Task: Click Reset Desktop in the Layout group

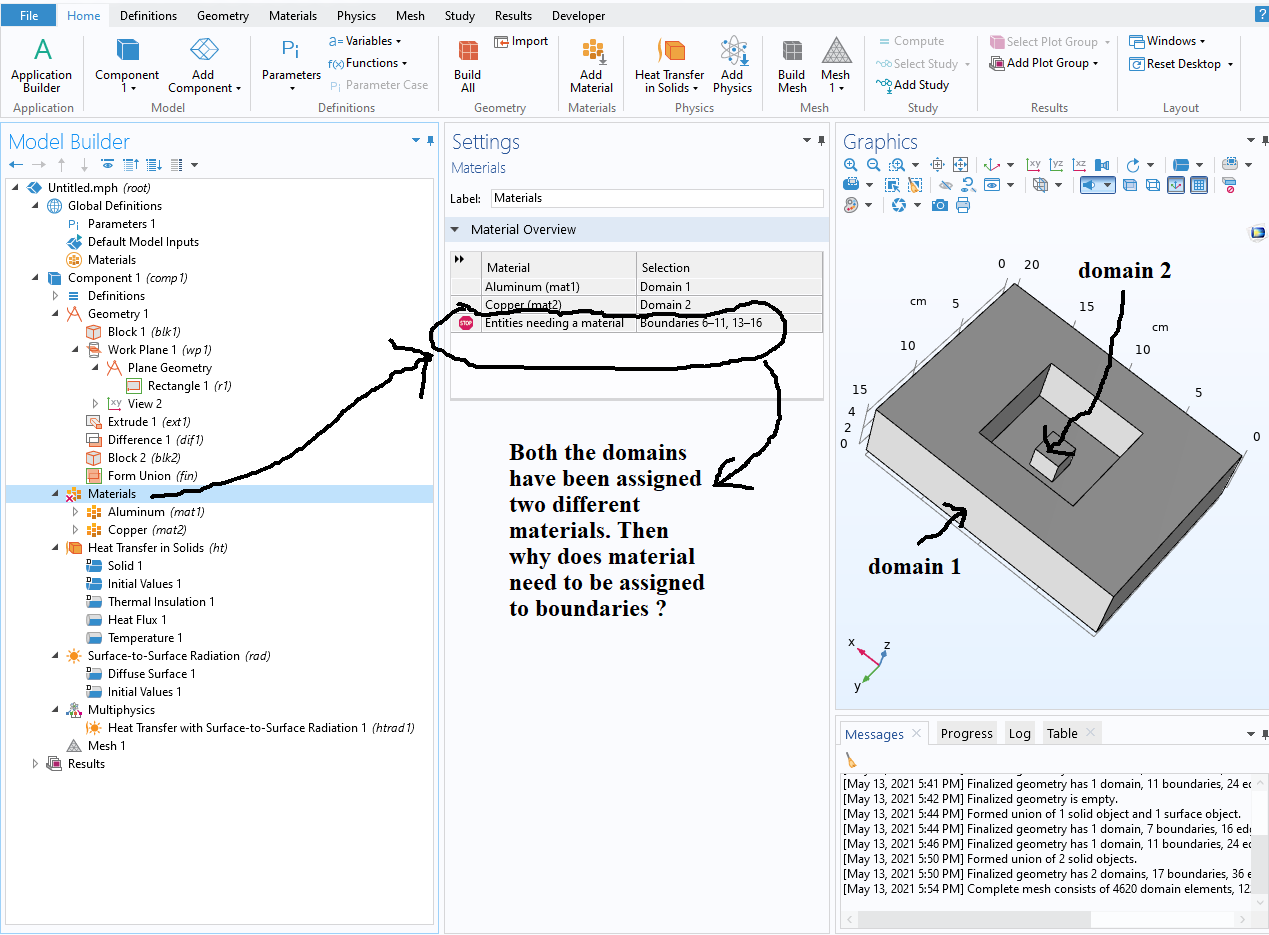Action: (1181, 63)
